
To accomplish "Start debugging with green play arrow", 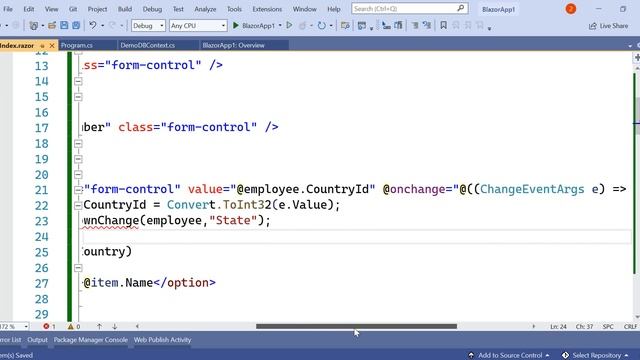I will 236,25.
